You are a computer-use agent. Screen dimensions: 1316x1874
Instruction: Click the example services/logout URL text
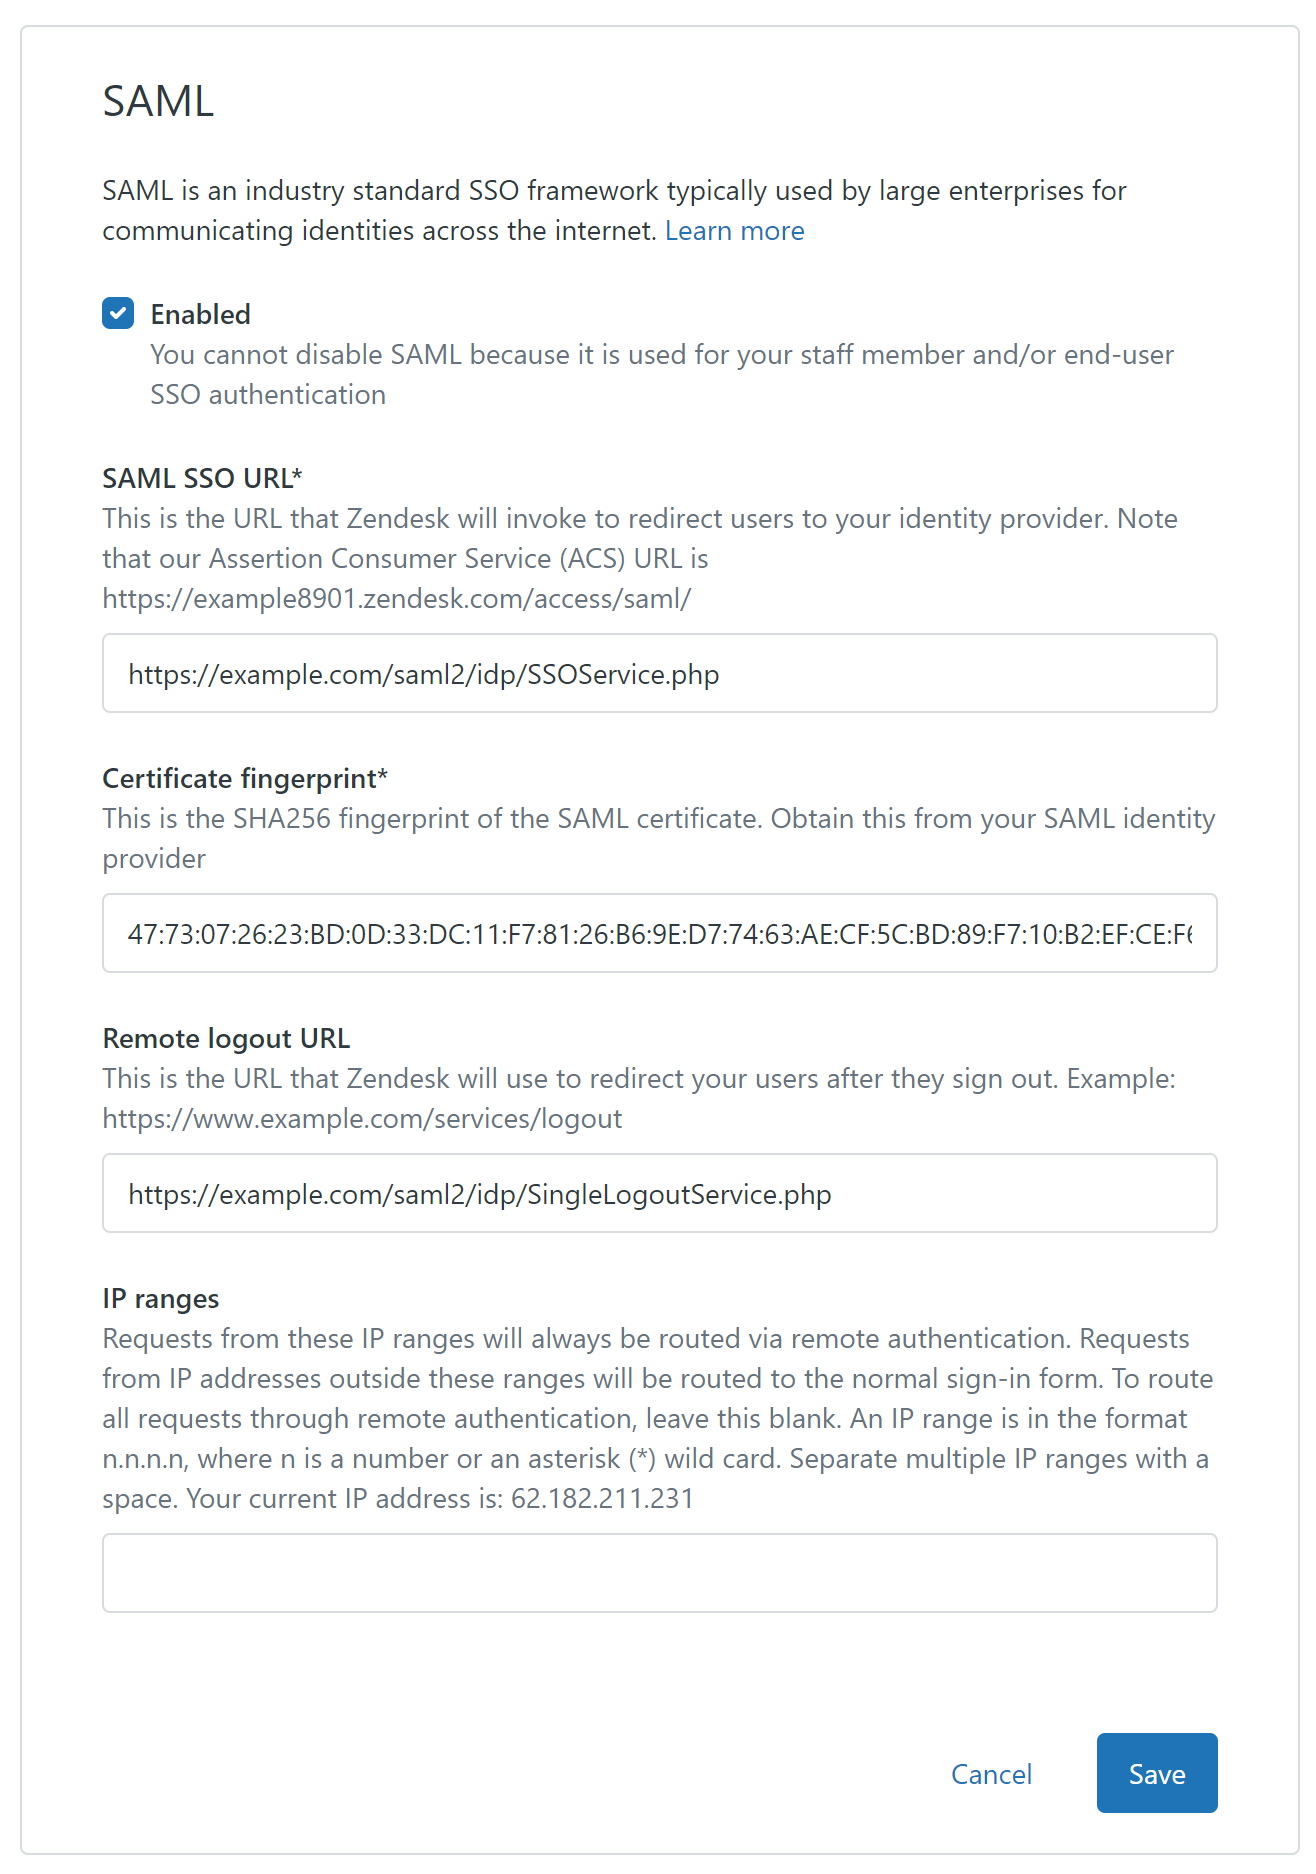tap(362, 1118)
